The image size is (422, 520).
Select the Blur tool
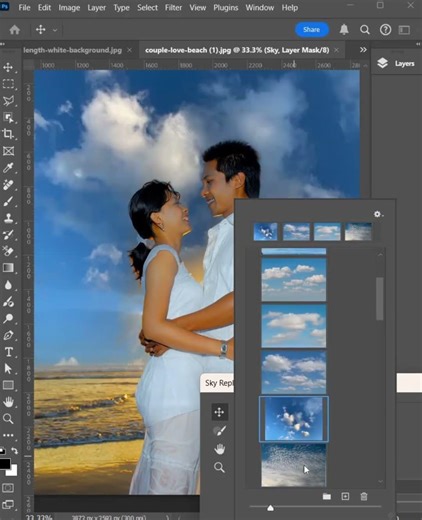(8, 285)
